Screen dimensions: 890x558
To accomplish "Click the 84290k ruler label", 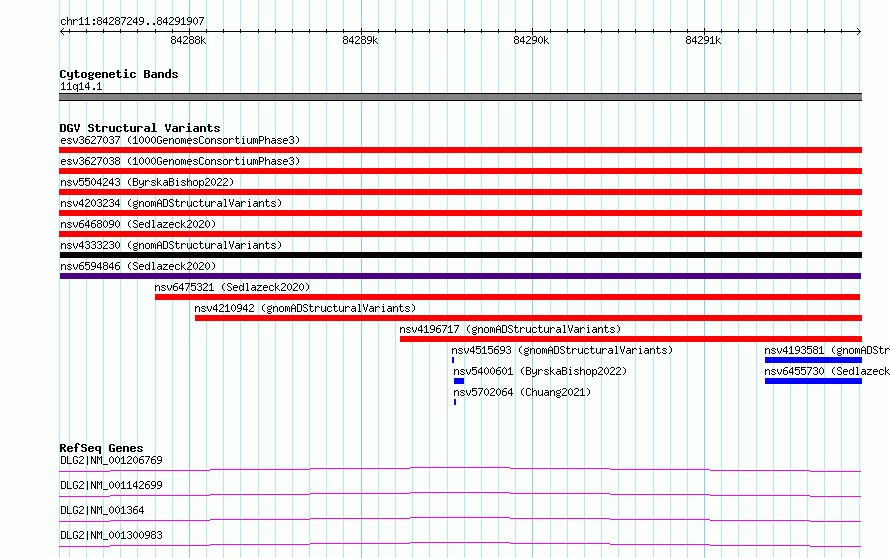I will pyautogui.click(x=531, y=40).
